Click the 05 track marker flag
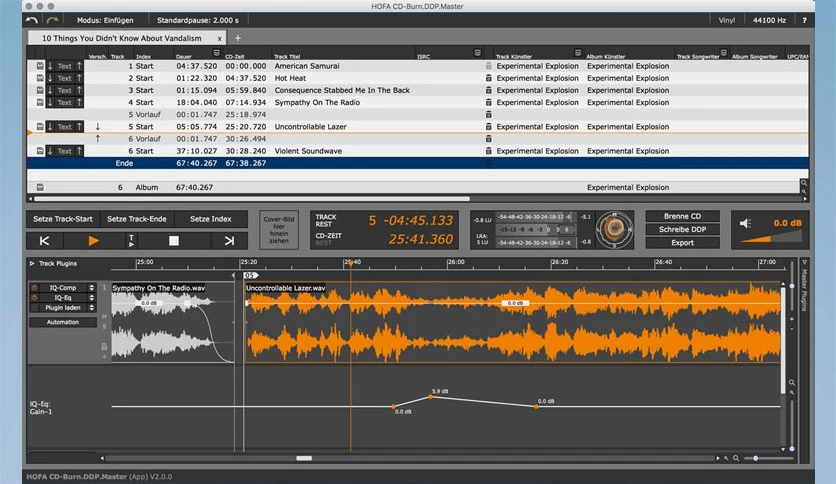Screen dimensions: 836x484 [251, 276]
